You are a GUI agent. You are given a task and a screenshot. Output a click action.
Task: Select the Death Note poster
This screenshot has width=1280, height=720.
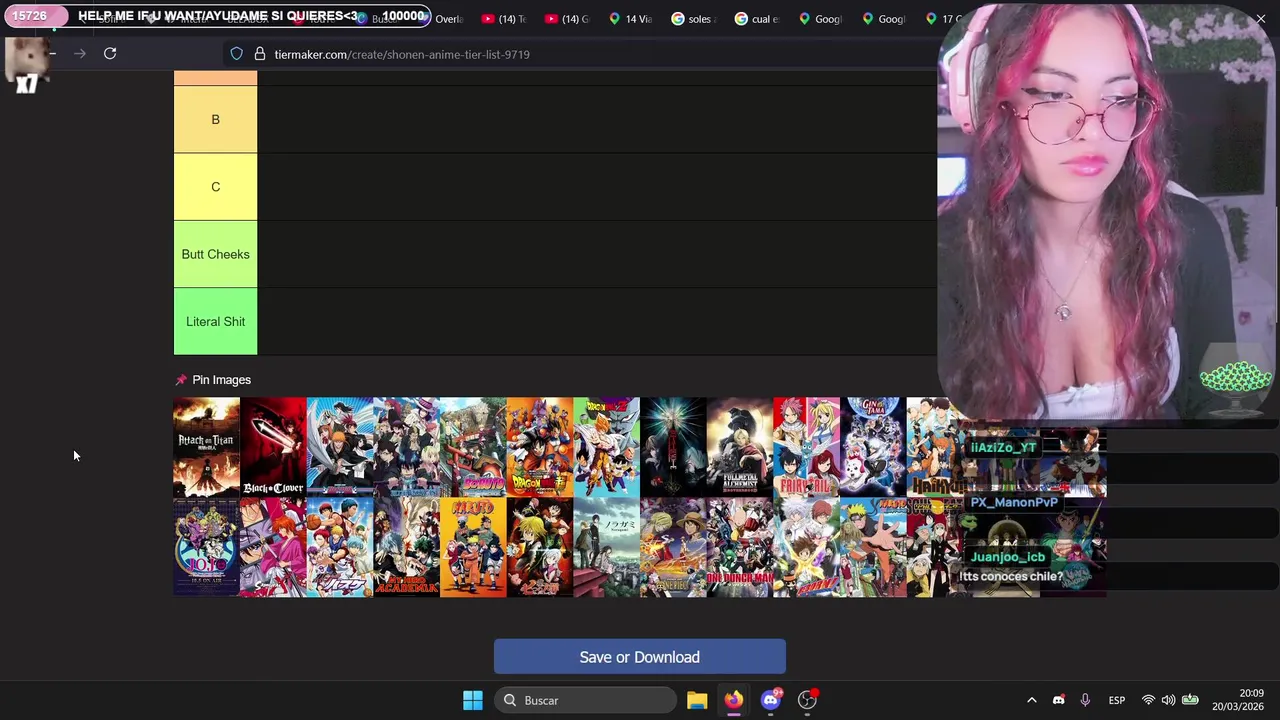tap(673, 447)
